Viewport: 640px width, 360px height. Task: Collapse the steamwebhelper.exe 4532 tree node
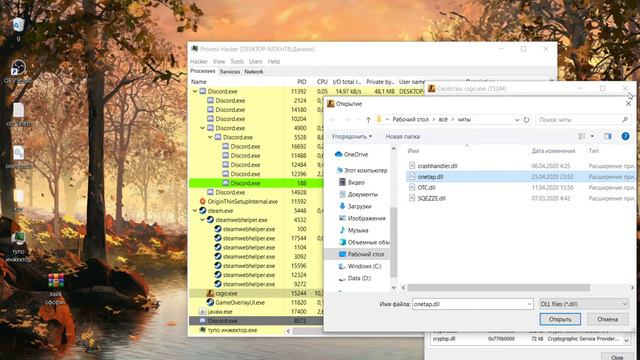click(202, 220)
